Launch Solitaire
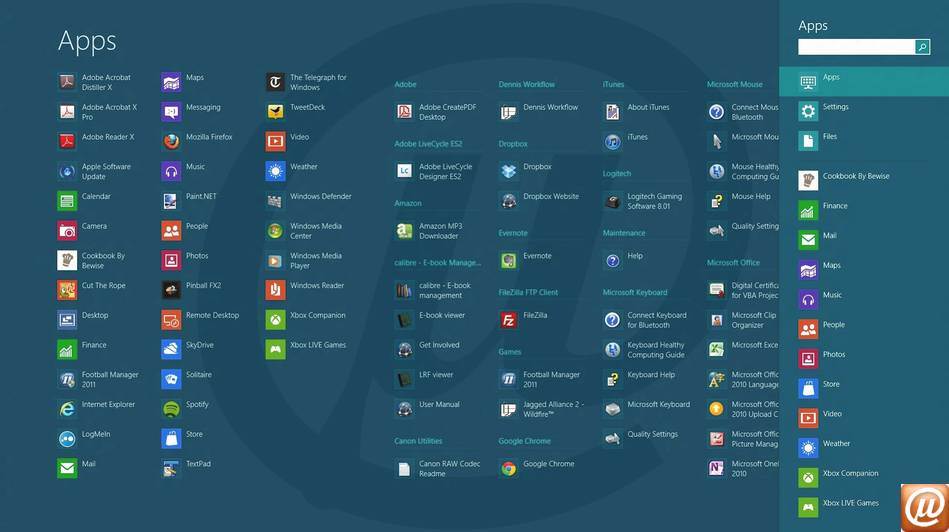This screenshot has height=532, width=949. click(x=187, y=378)
